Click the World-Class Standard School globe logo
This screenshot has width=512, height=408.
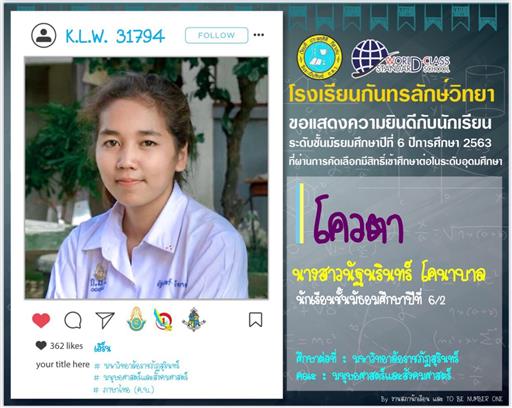[x=401, y=59]
